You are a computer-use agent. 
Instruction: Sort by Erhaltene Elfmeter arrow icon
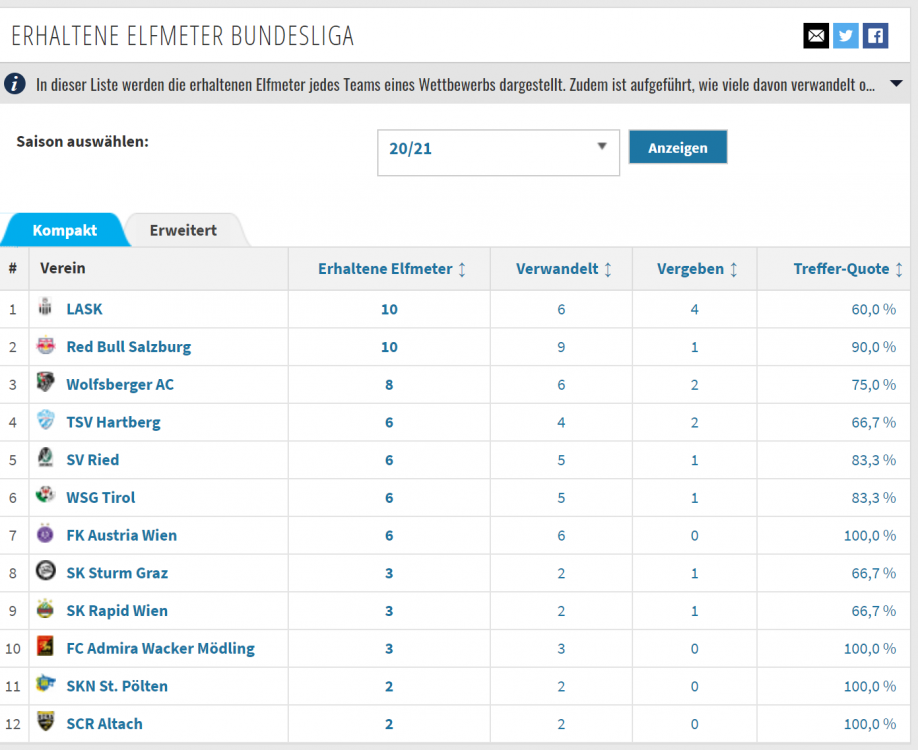[462, 269]
